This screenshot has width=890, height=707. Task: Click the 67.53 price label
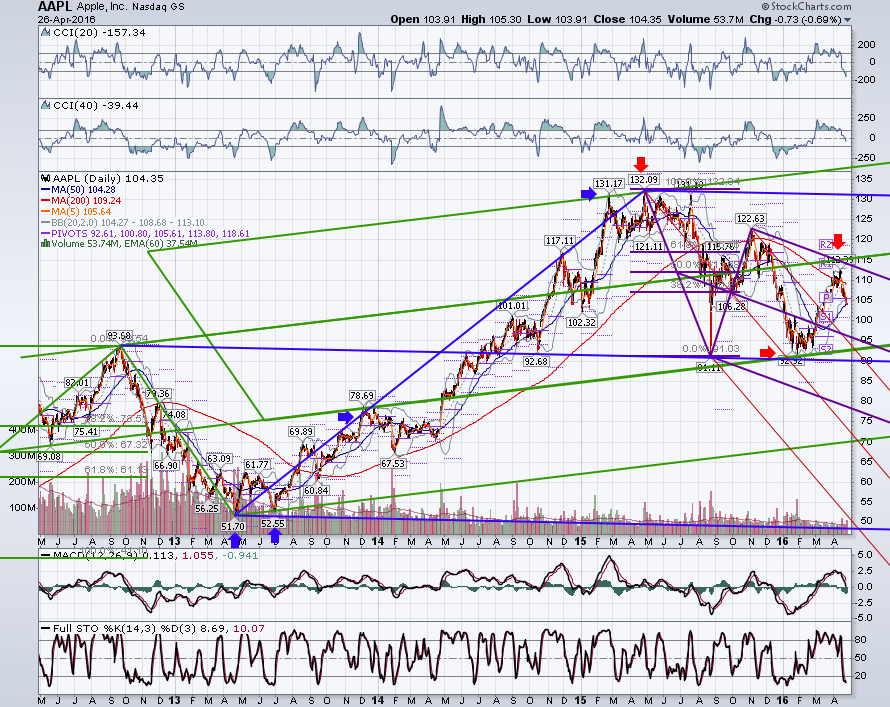pos(393,464)
